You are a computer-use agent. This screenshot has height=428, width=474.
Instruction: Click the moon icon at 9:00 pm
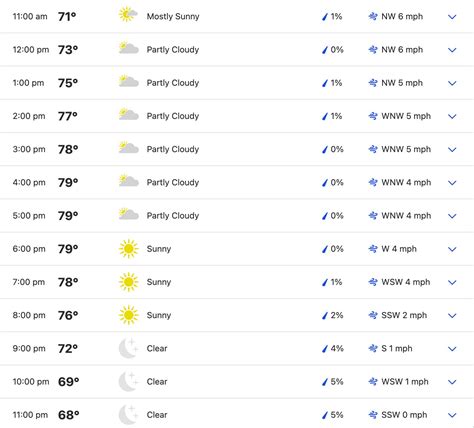(128, 348)
